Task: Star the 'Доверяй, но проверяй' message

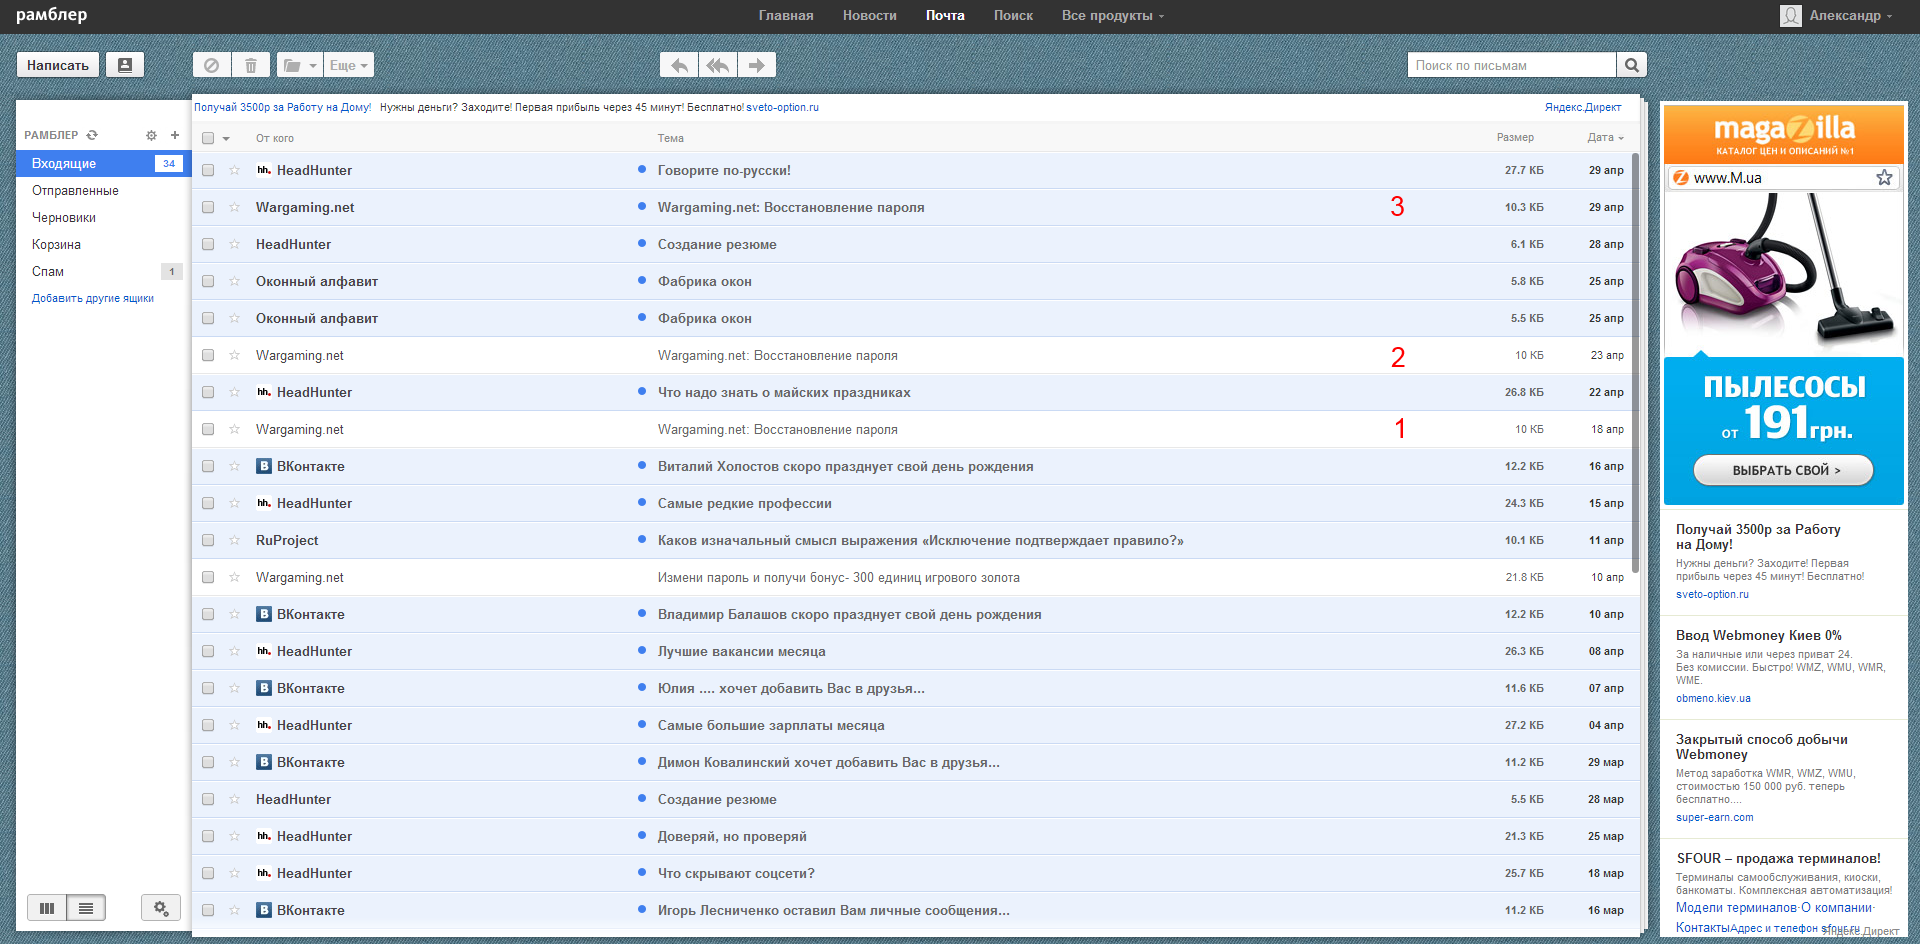Action: (x=234, y=836)
